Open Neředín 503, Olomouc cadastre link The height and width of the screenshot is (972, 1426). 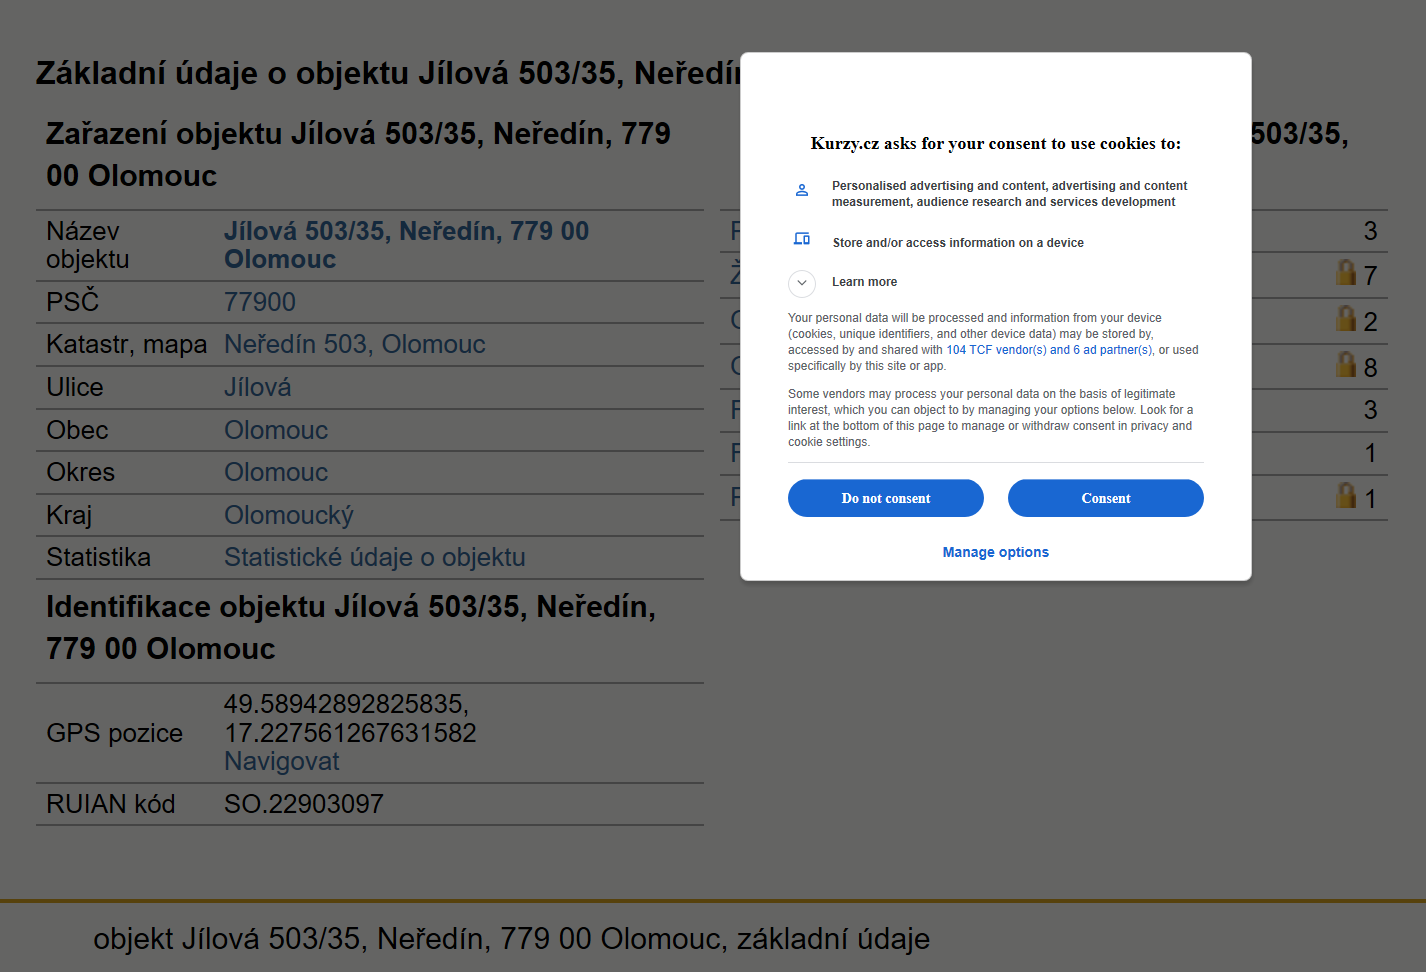(x=355, y=344)
